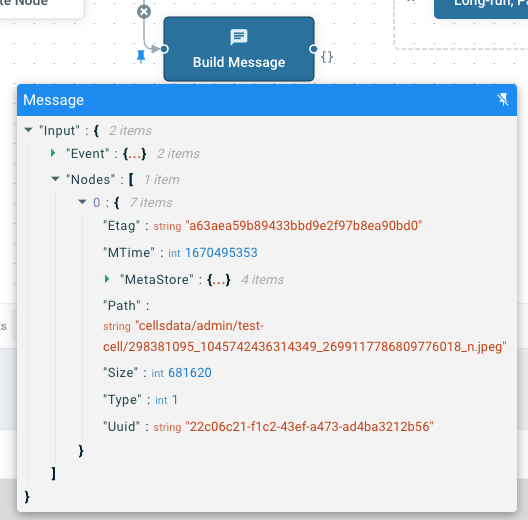Viewport: 528px width, 520px height.
Task: Expand the "Event" object
Action: [x=53, y=153]
